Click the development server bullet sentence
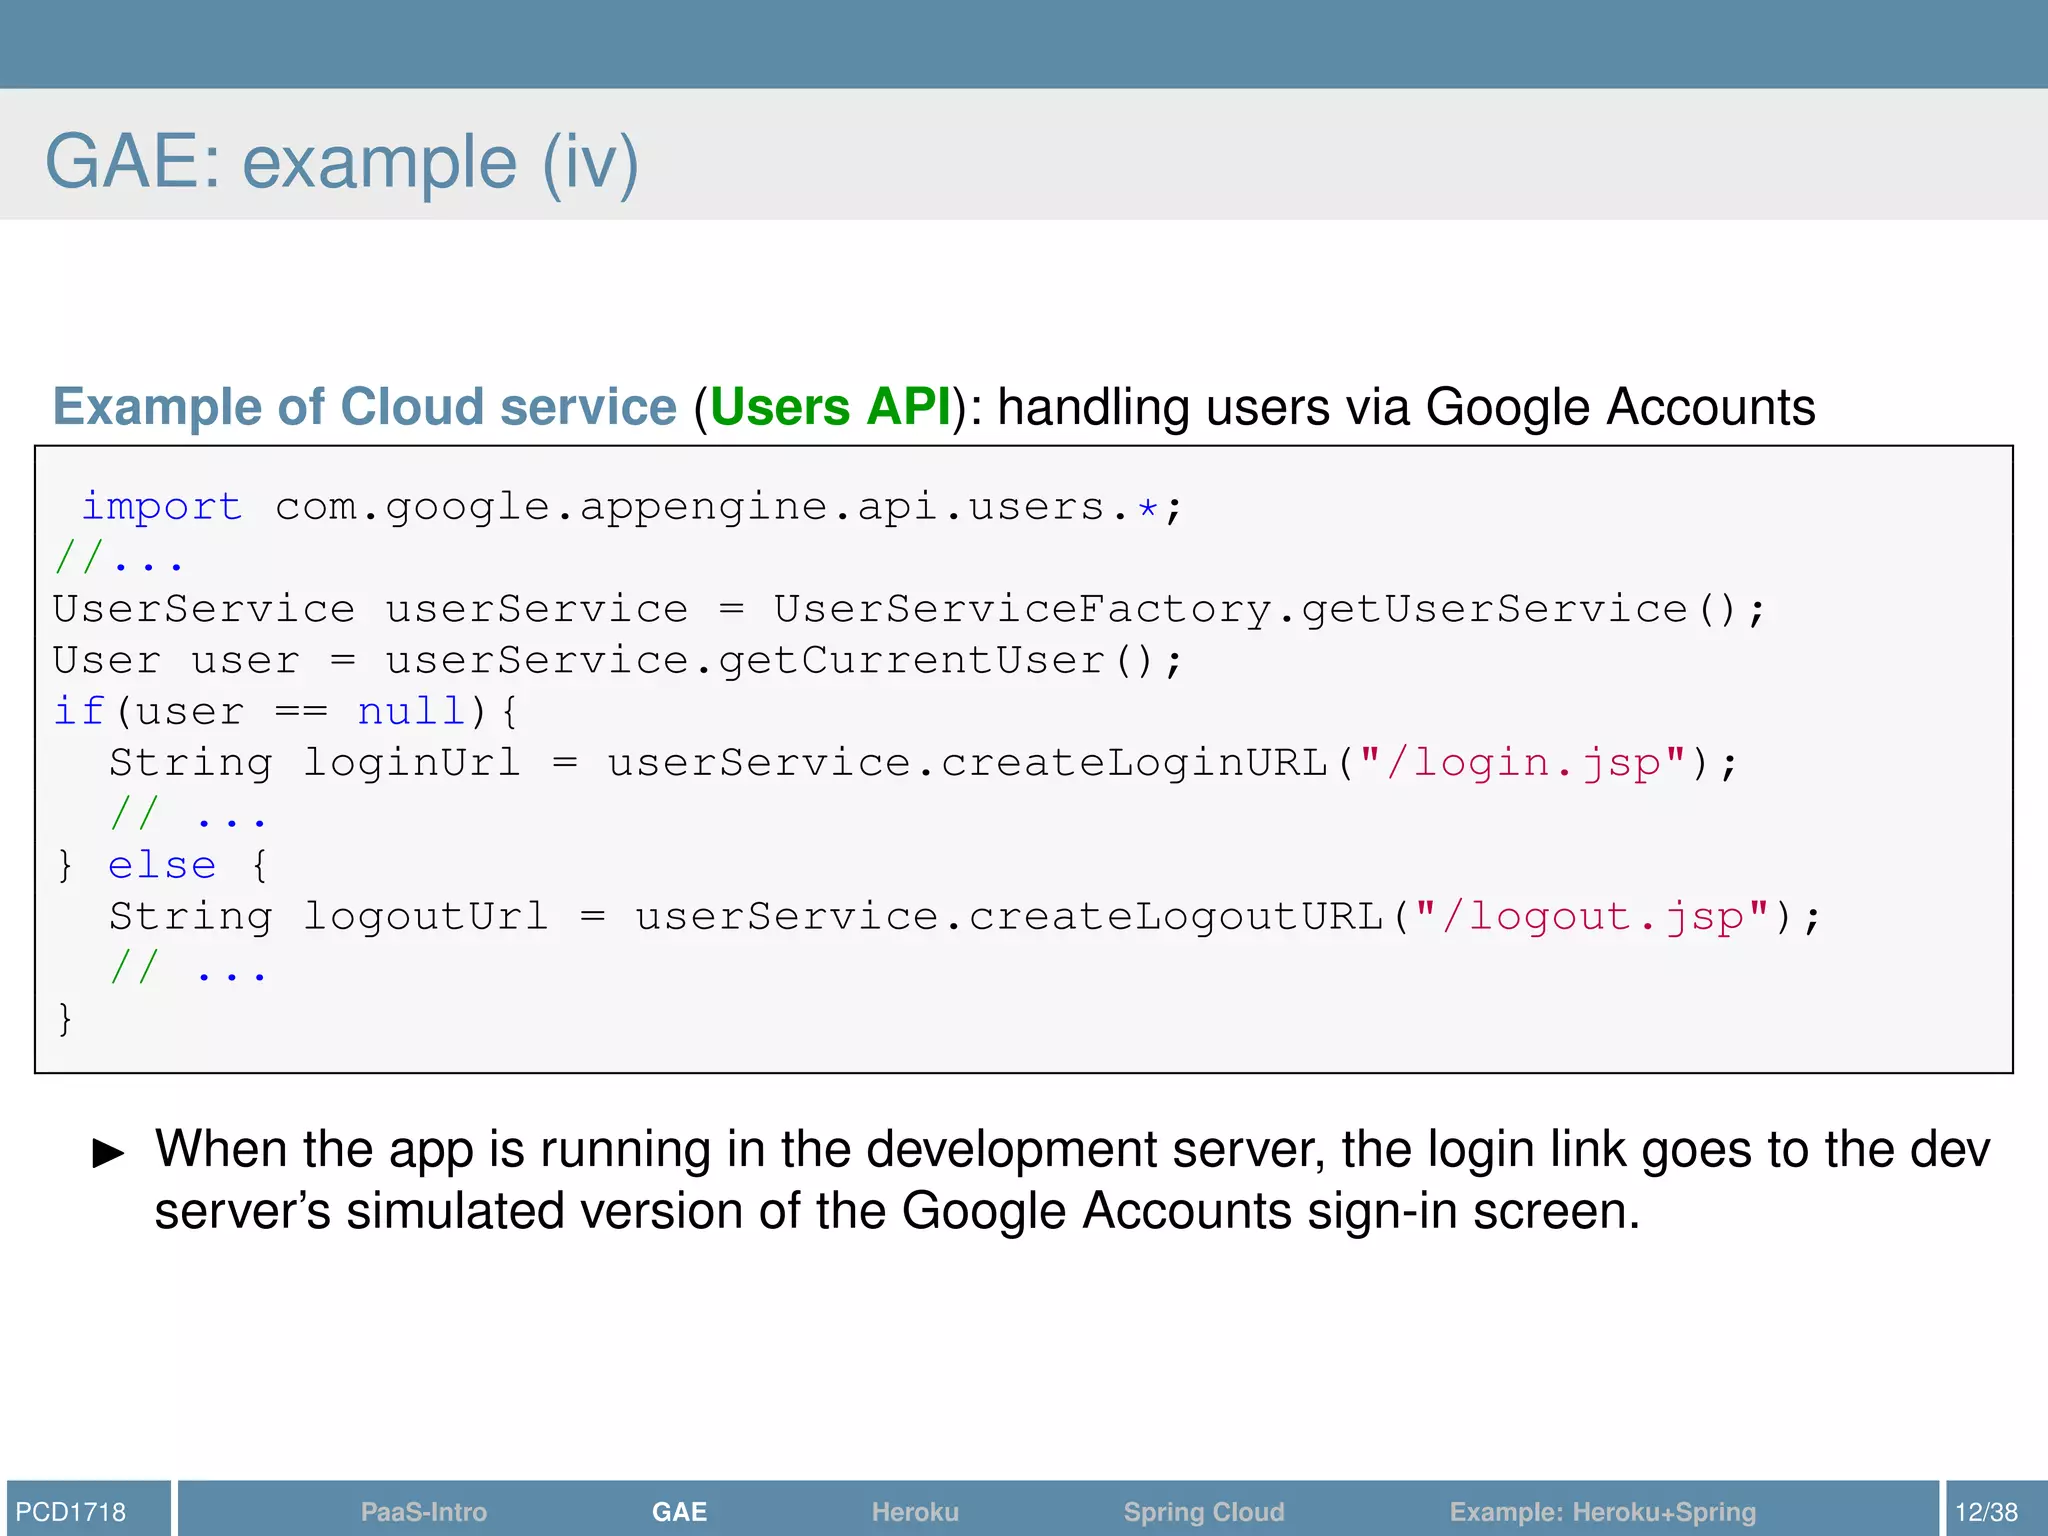The image size is (2048, 1536). 1072,1179
